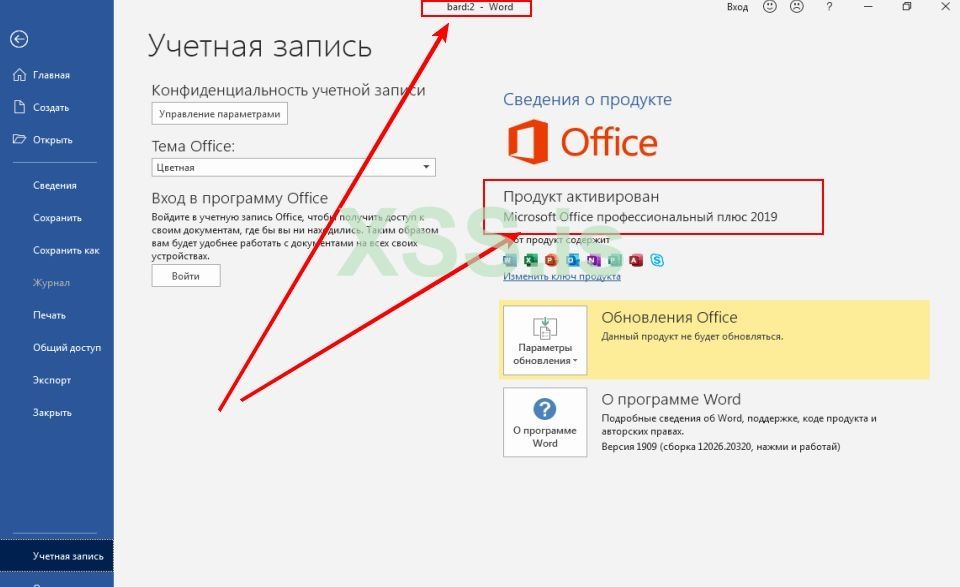Open the Главная home page

51,75
